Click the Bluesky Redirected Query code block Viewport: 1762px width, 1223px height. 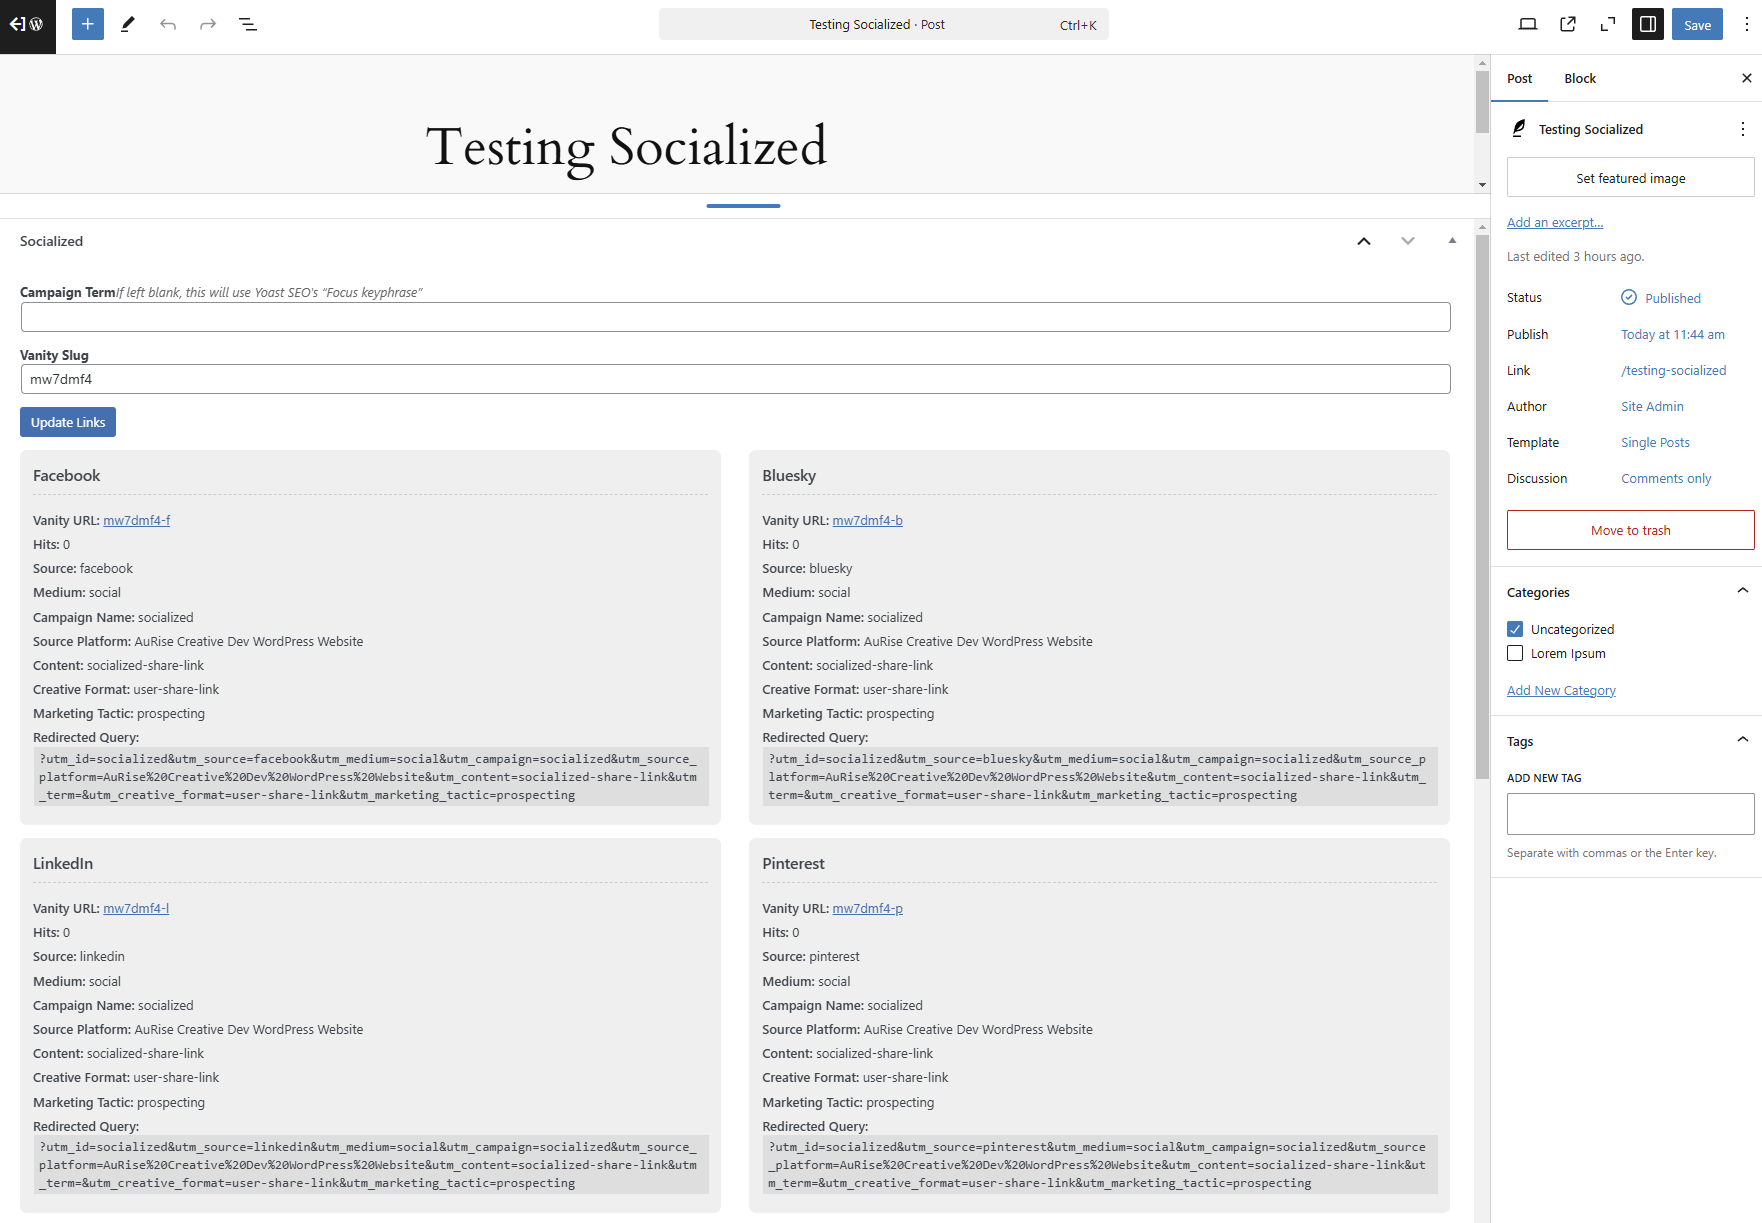(1099, 777)
